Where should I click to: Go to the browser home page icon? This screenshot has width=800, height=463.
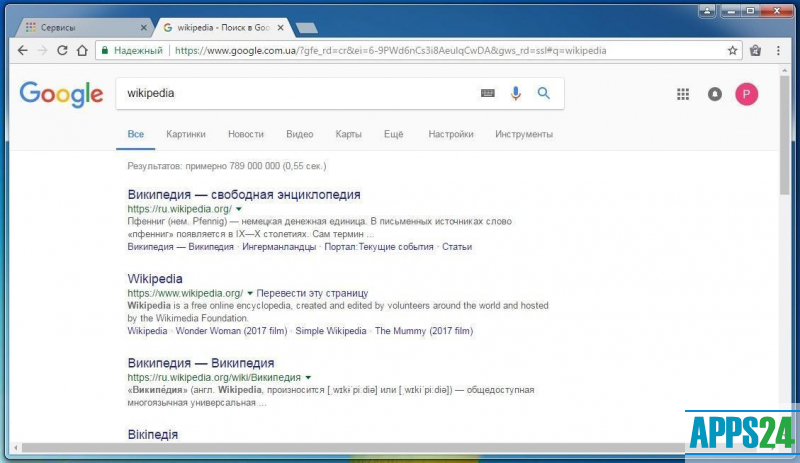point(82,50)
